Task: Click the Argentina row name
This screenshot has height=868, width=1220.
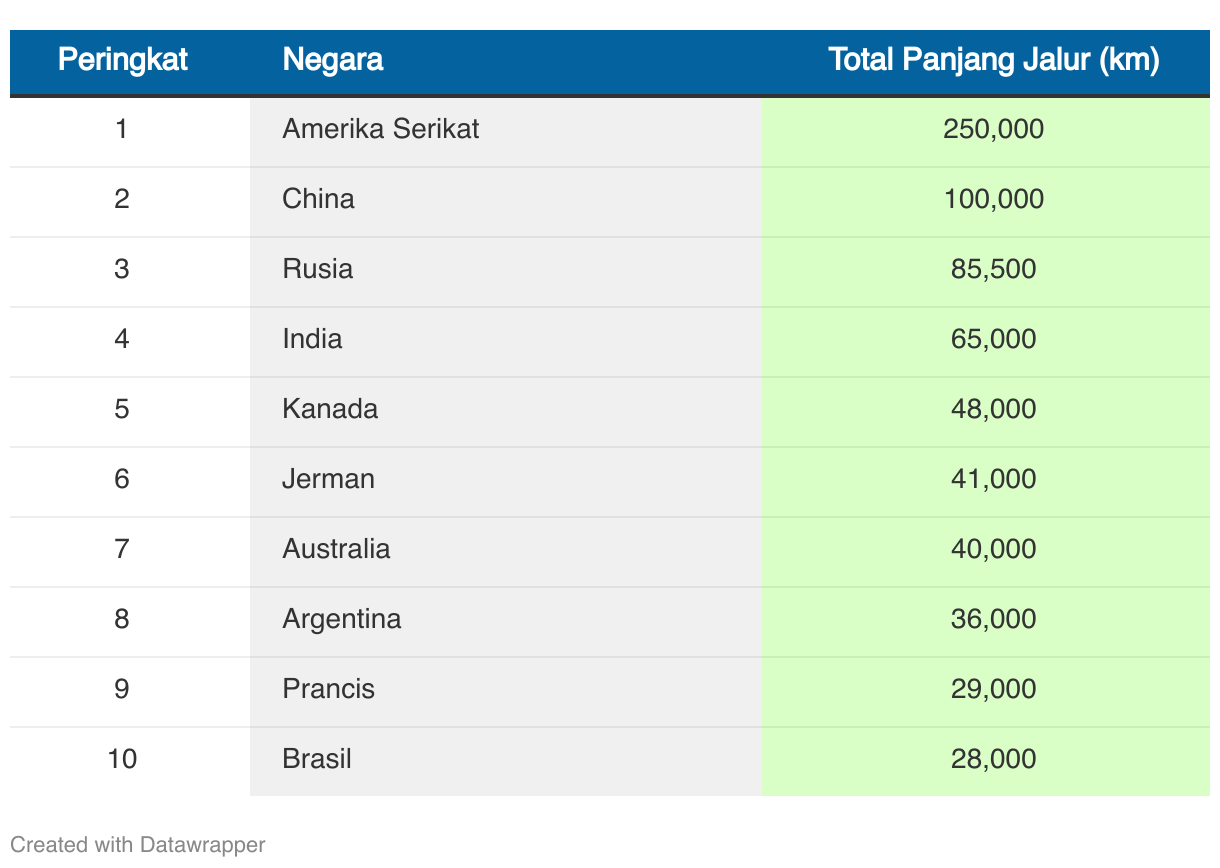Action: pos(341,619)
